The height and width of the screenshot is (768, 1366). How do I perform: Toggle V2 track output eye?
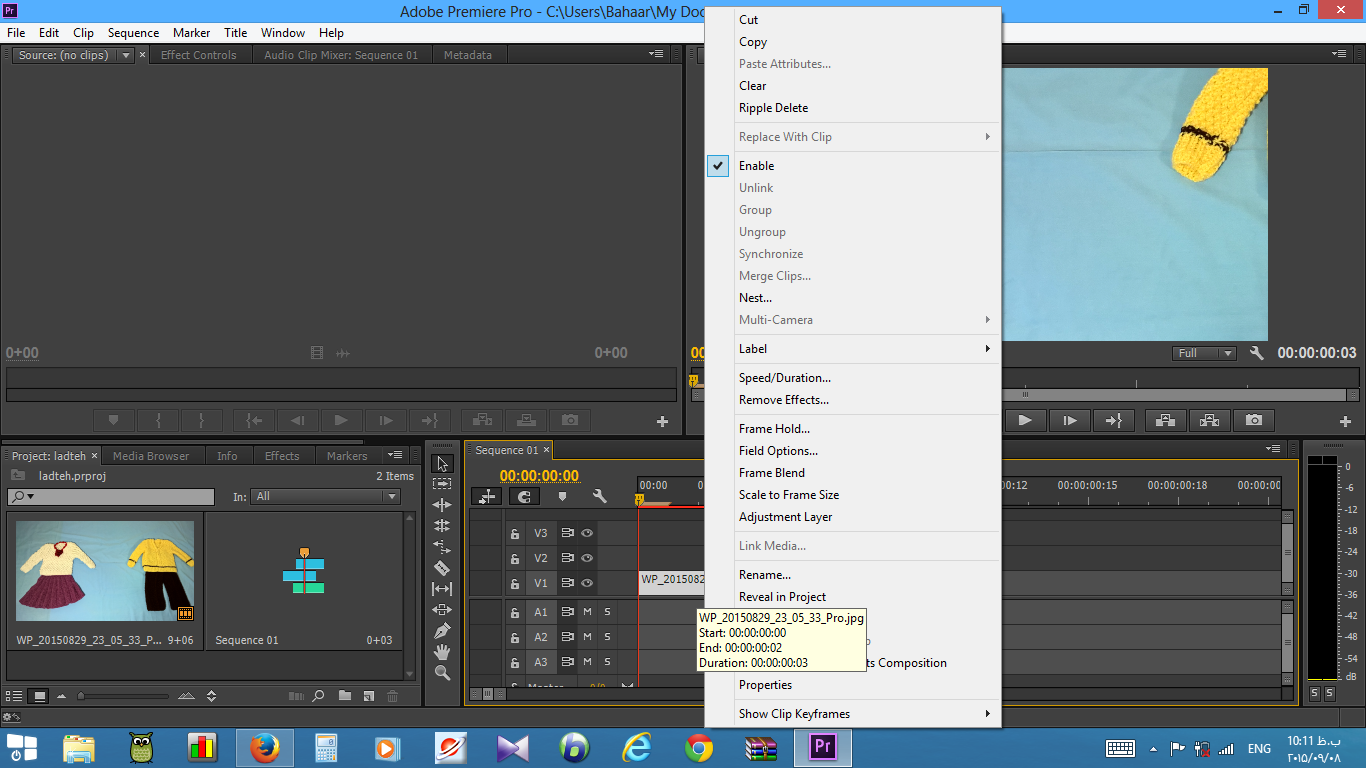click(x=587, y=558)
